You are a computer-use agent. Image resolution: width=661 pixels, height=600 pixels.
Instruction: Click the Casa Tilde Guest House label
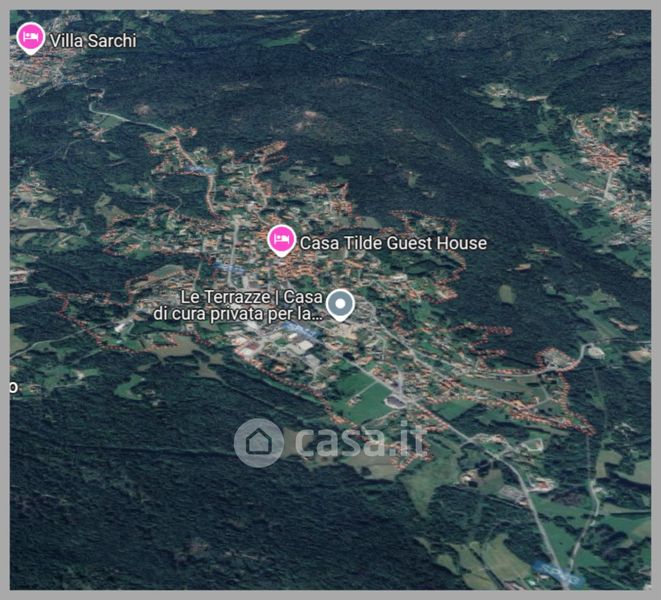pos(393,243)
